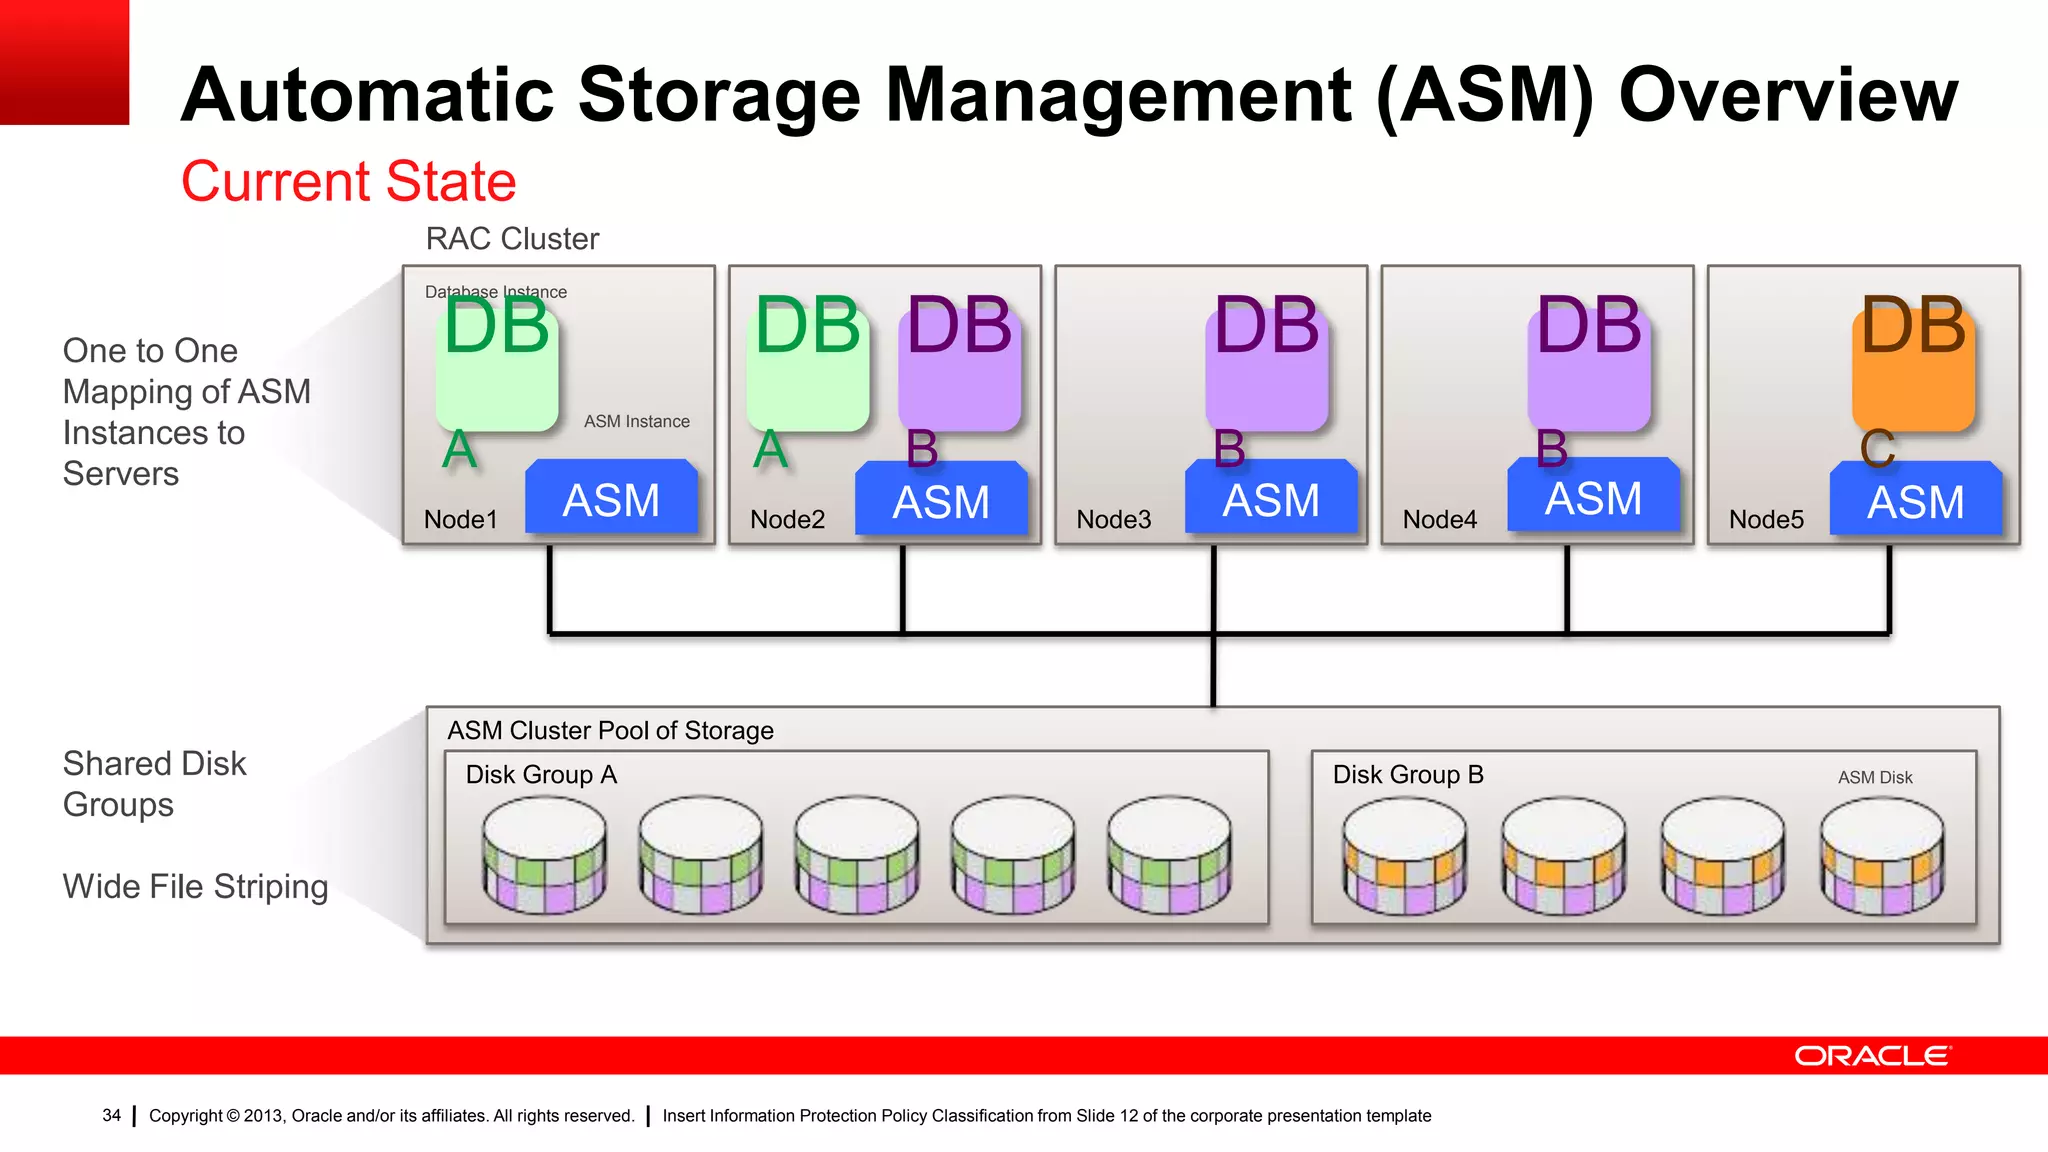Click the purple DB B box in Node3
The image size is (2048, 1152).
(1267, 369)
